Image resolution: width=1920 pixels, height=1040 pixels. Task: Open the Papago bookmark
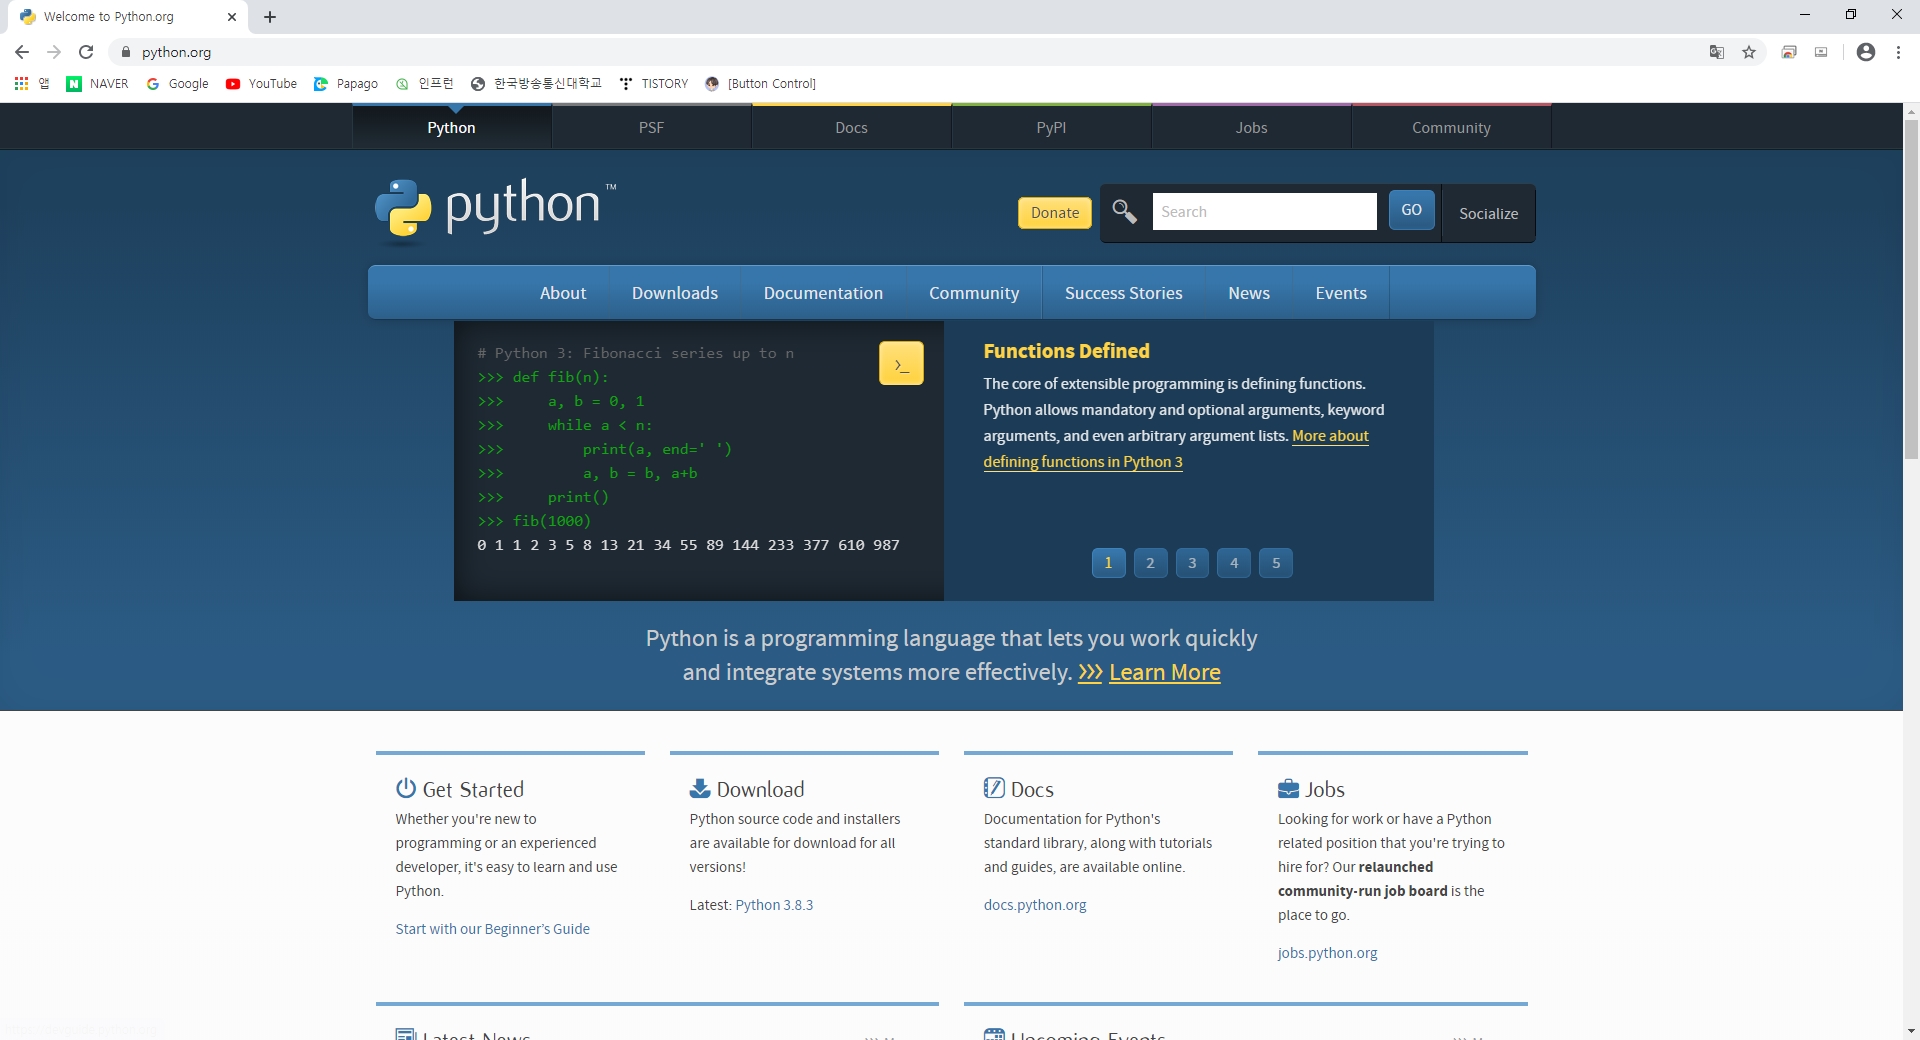pos(346,84)
